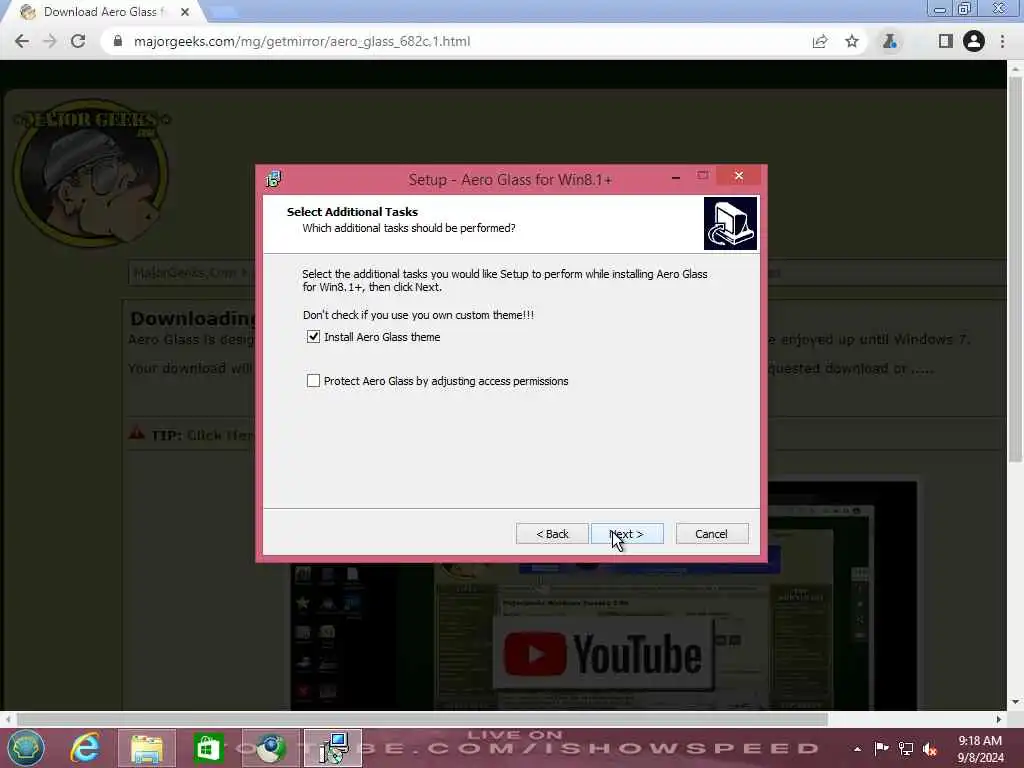Launch Internet Explorer from taskbar
Screen dimensions: 1024x768
click(86, 748)
